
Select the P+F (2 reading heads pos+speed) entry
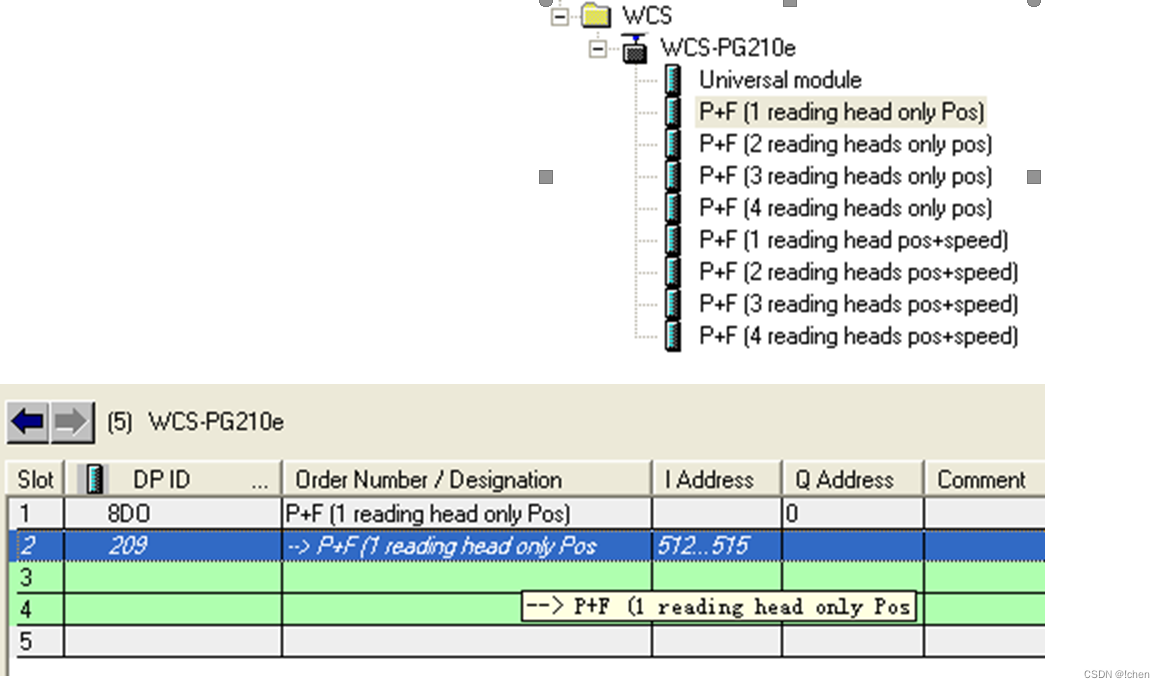point(857,272)
